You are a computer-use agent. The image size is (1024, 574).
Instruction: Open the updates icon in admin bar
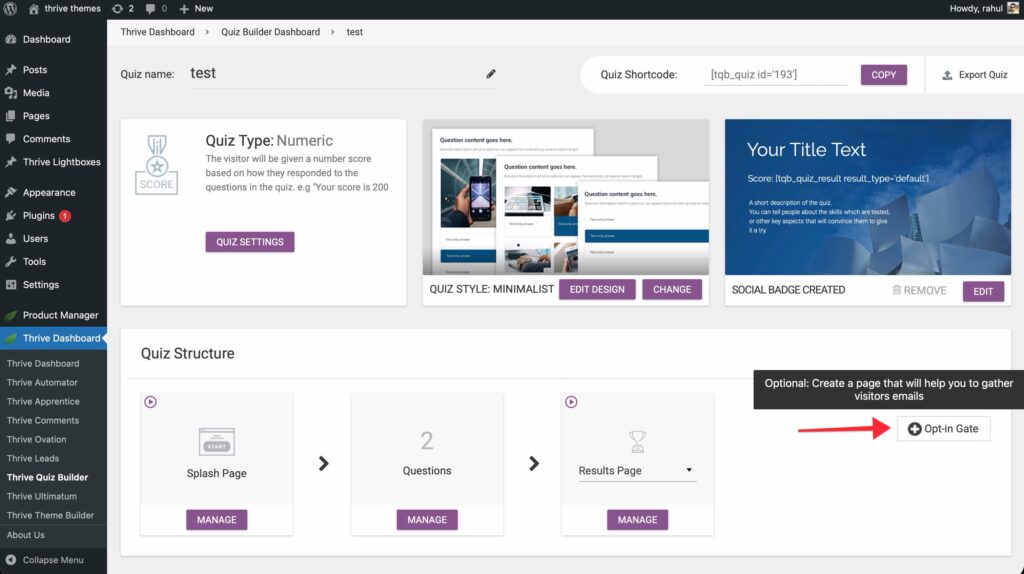point(122,8)
